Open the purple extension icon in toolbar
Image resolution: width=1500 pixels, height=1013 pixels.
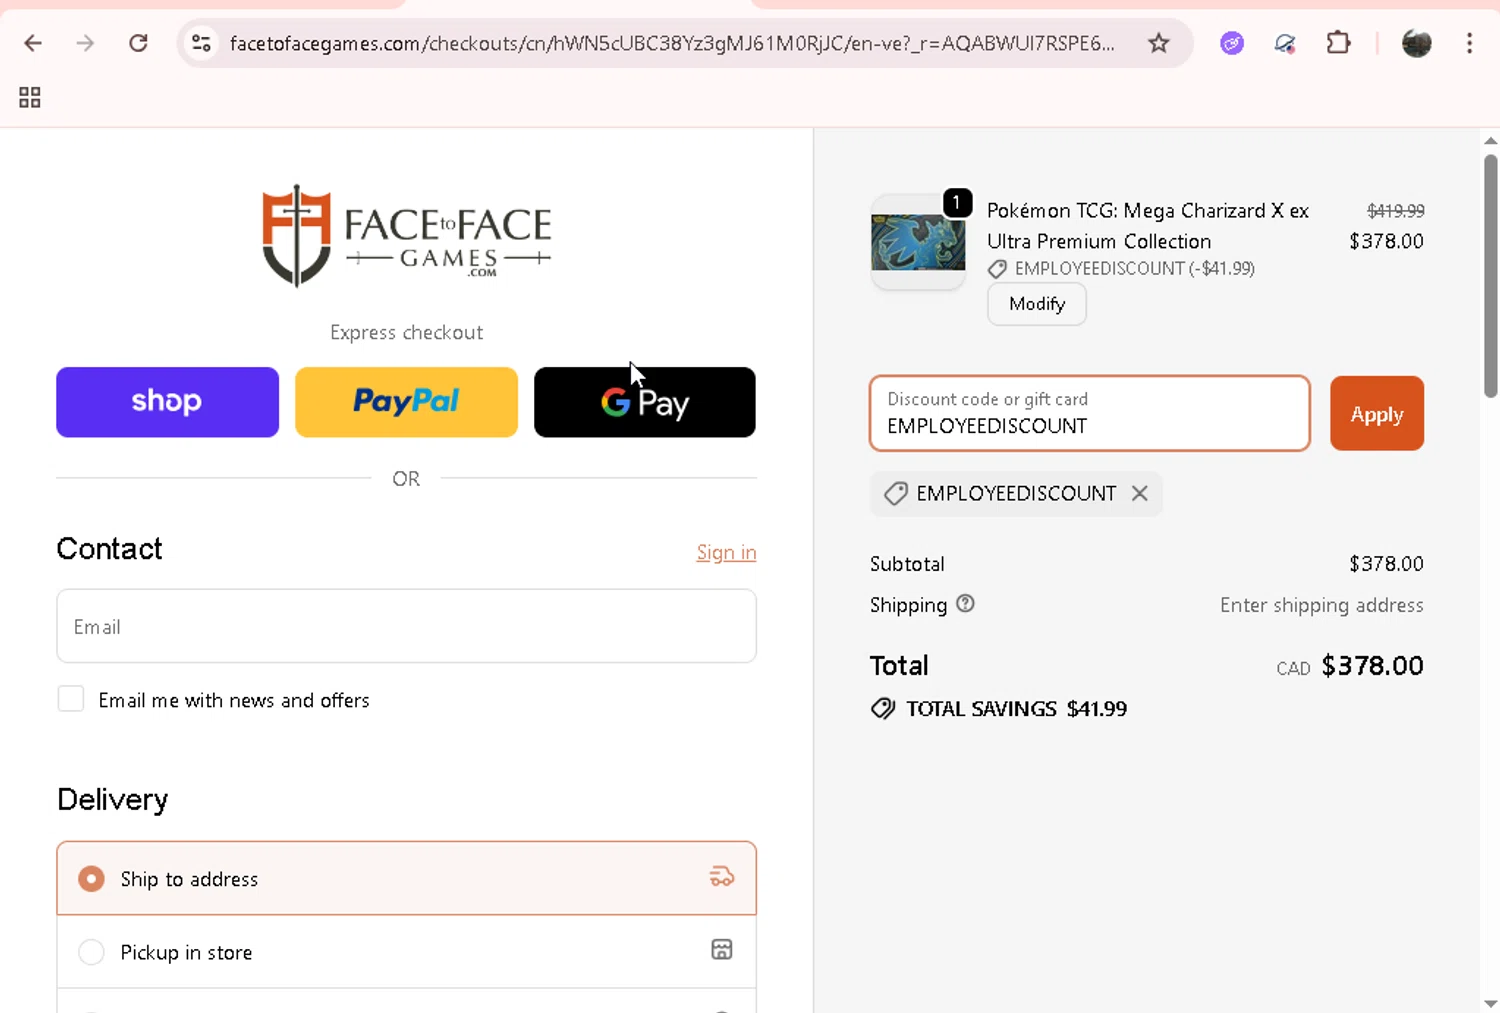(1232, 43)
